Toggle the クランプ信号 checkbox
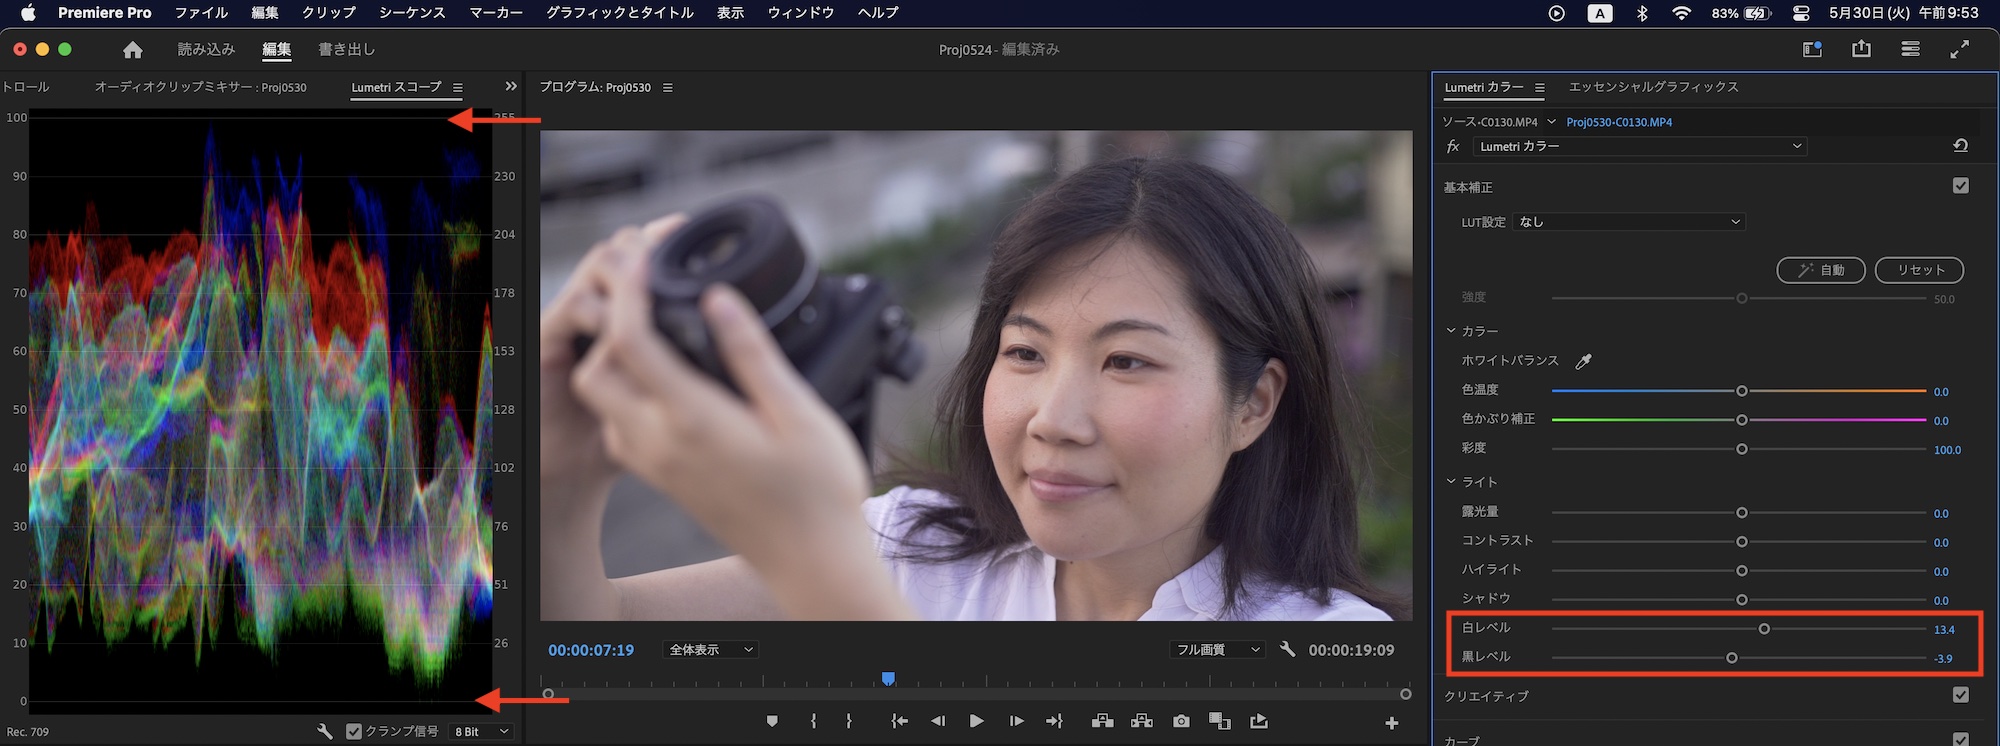Viewport: 2000px width, 746px height. click(354, 732)
